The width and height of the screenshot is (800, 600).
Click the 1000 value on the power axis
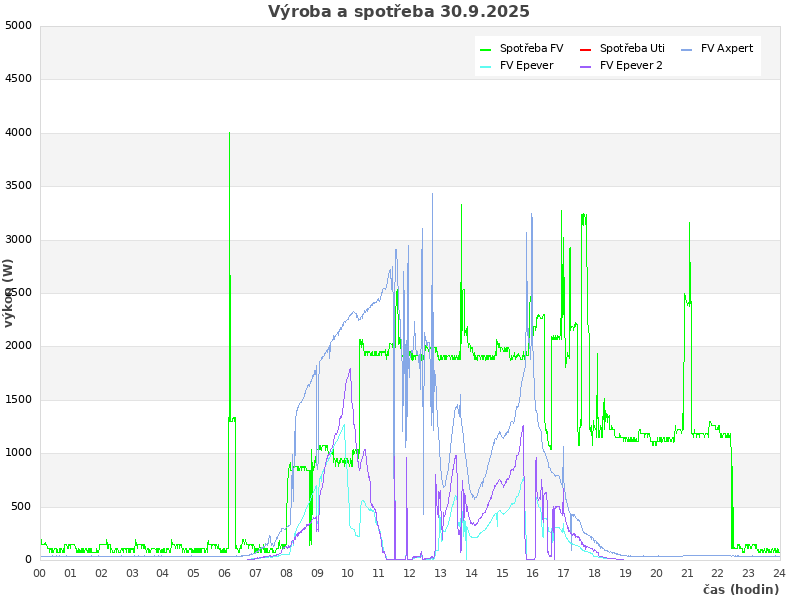(x=18, y=453)
